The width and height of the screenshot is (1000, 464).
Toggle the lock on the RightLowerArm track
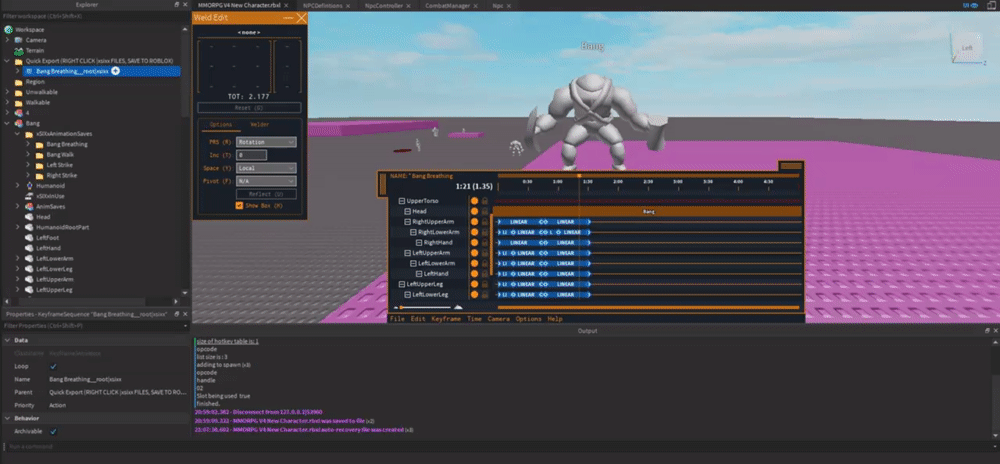tap(484, 232)
